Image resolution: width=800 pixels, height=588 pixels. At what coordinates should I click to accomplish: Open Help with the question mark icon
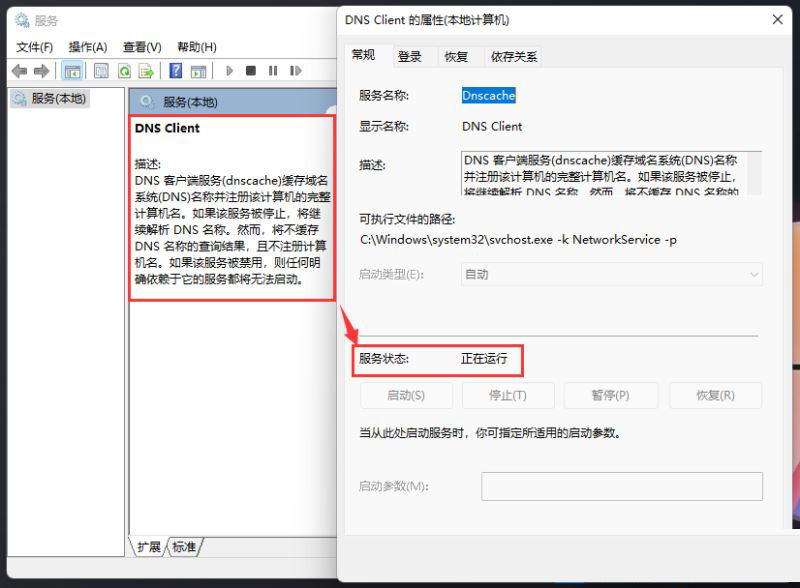(177, 70)
